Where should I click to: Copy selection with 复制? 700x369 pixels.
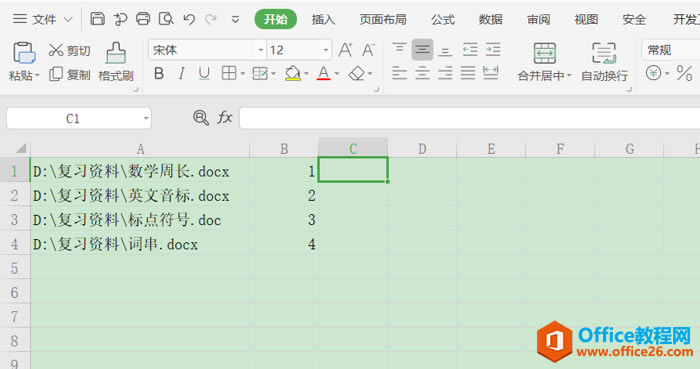click(x=70, y=74)
